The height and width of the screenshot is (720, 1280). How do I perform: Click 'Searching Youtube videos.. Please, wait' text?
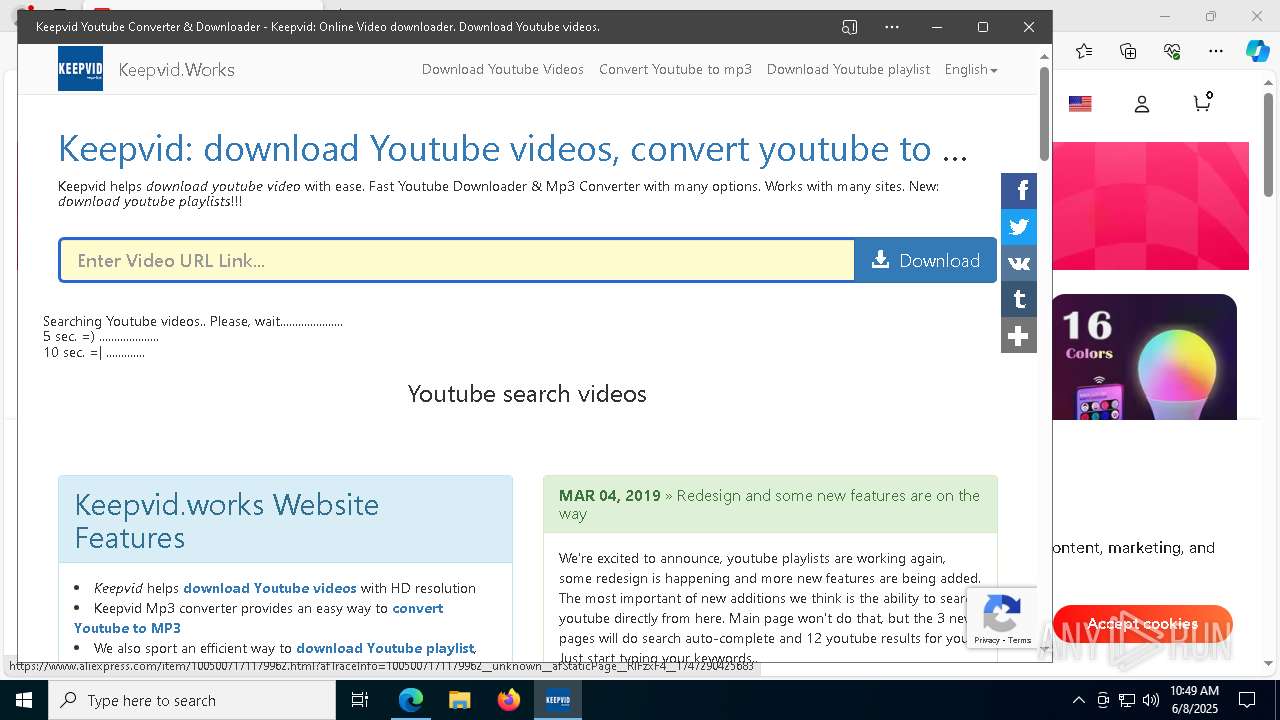[x=193, y=321]
